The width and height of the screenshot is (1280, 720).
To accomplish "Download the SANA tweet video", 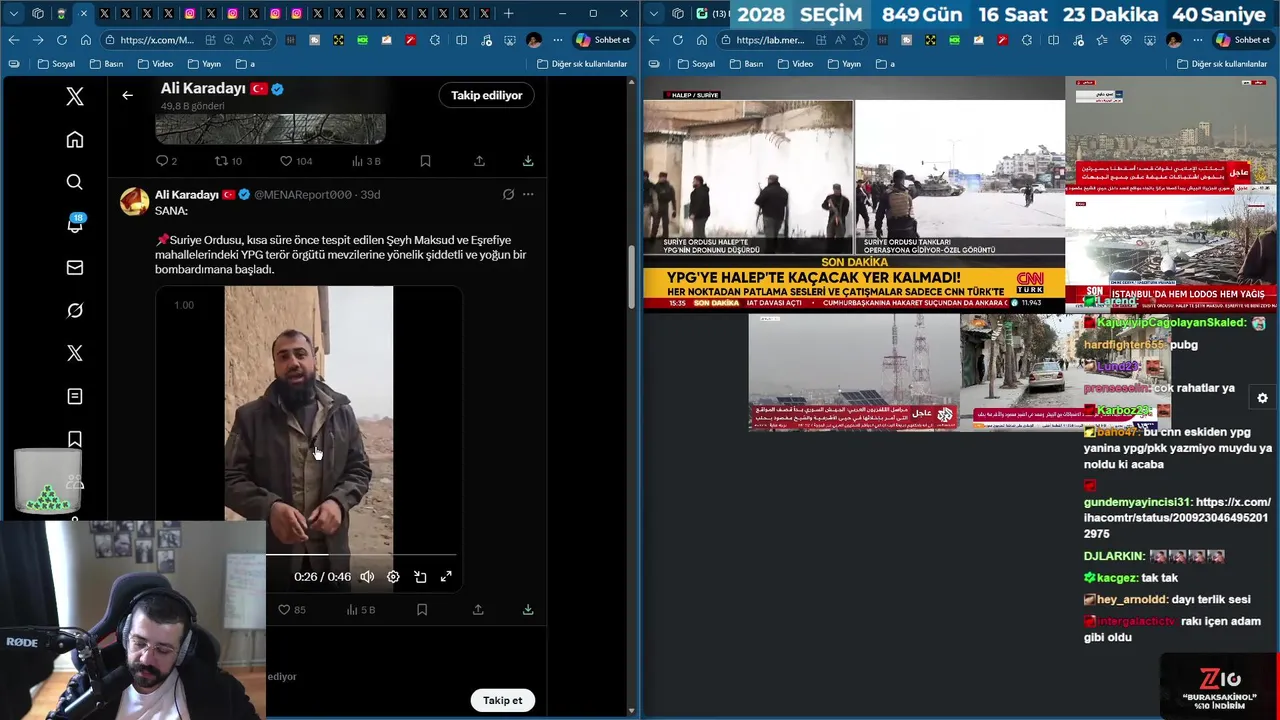I will click(528, 610).
